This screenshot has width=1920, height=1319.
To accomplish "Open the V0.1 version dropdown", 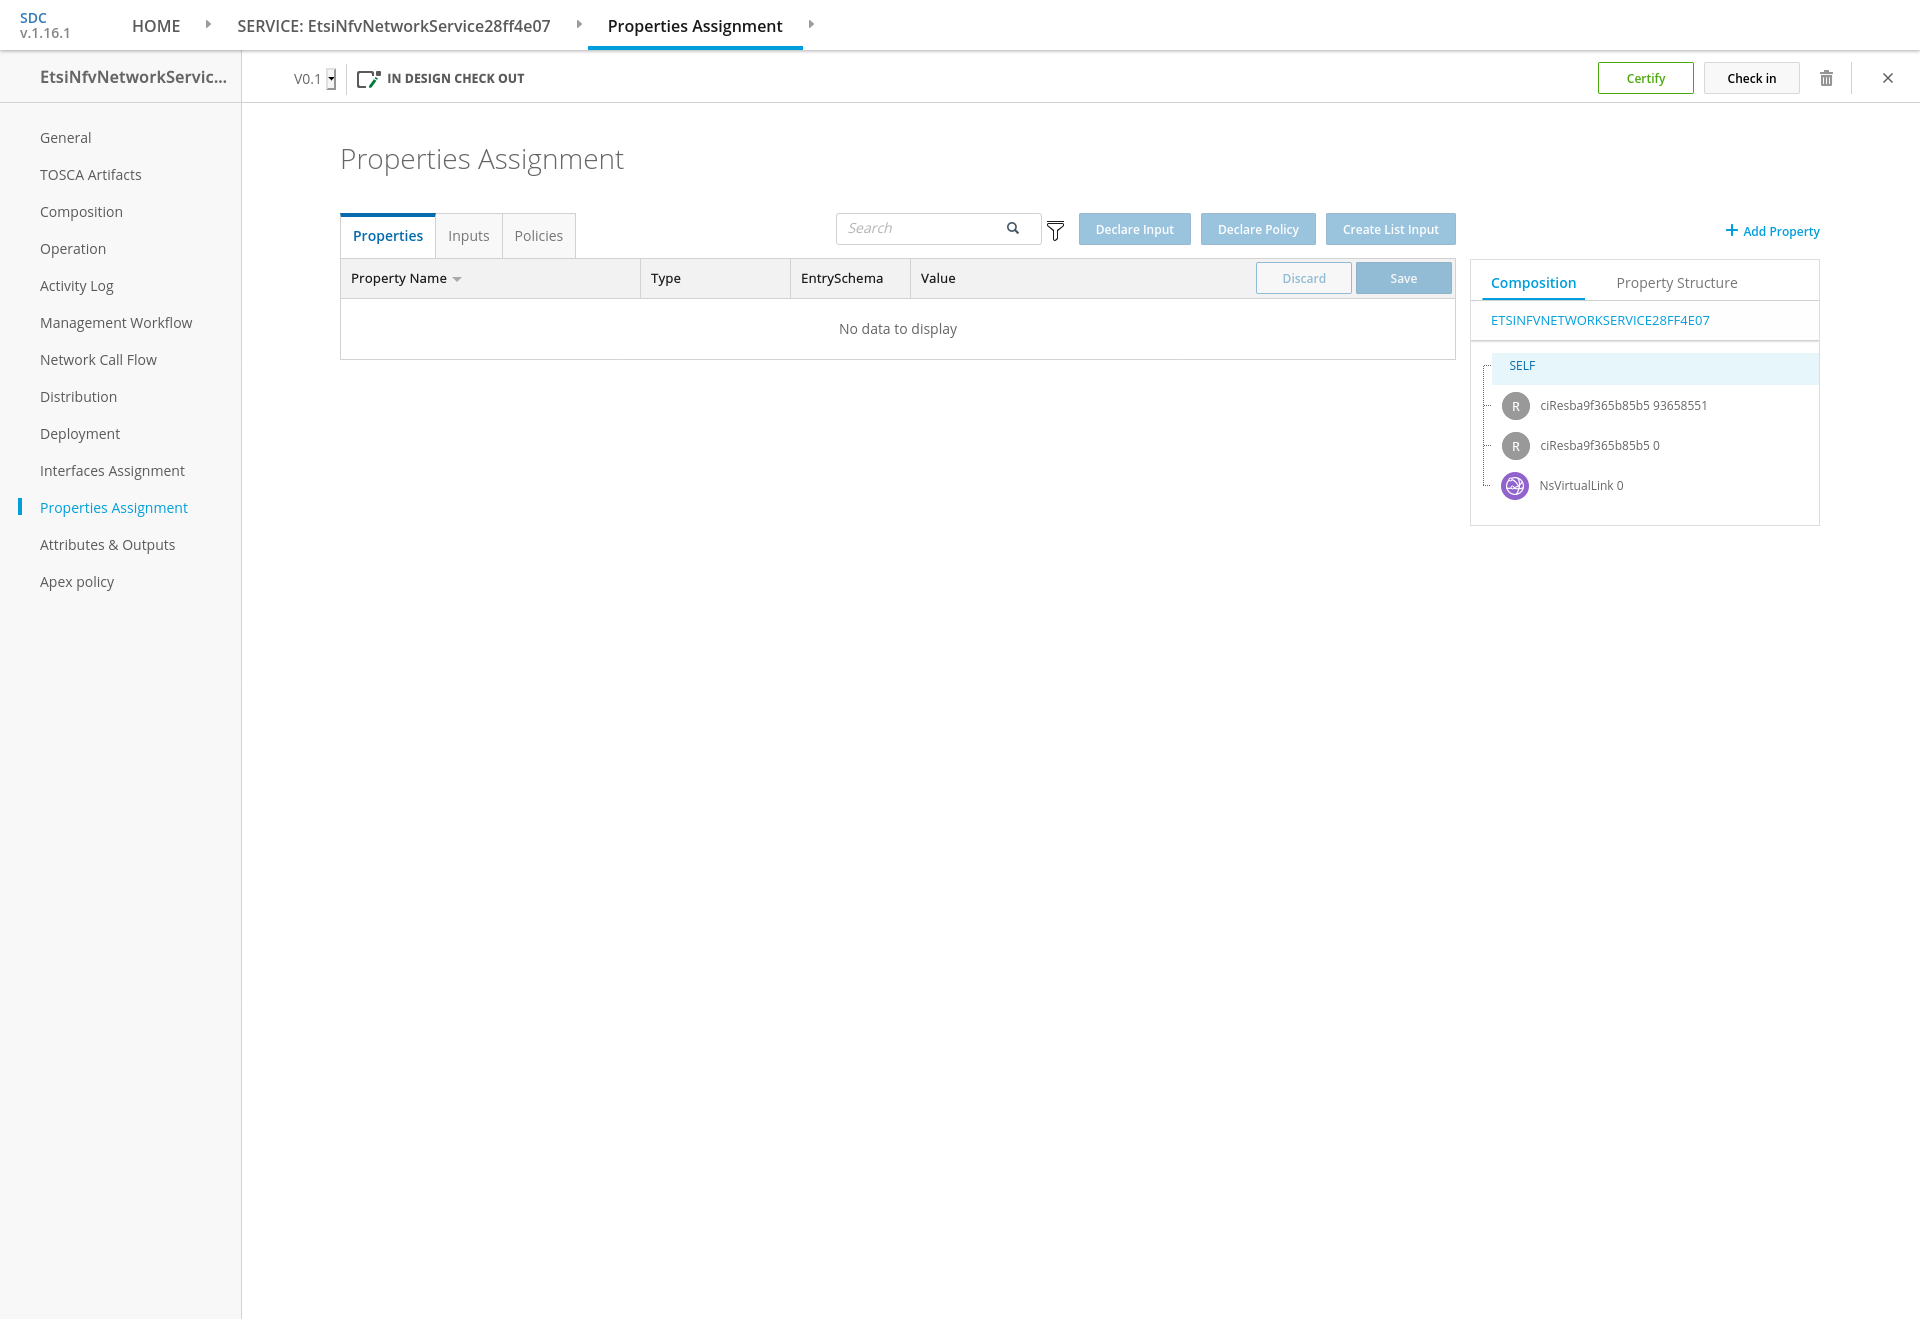I will (331, 79).
